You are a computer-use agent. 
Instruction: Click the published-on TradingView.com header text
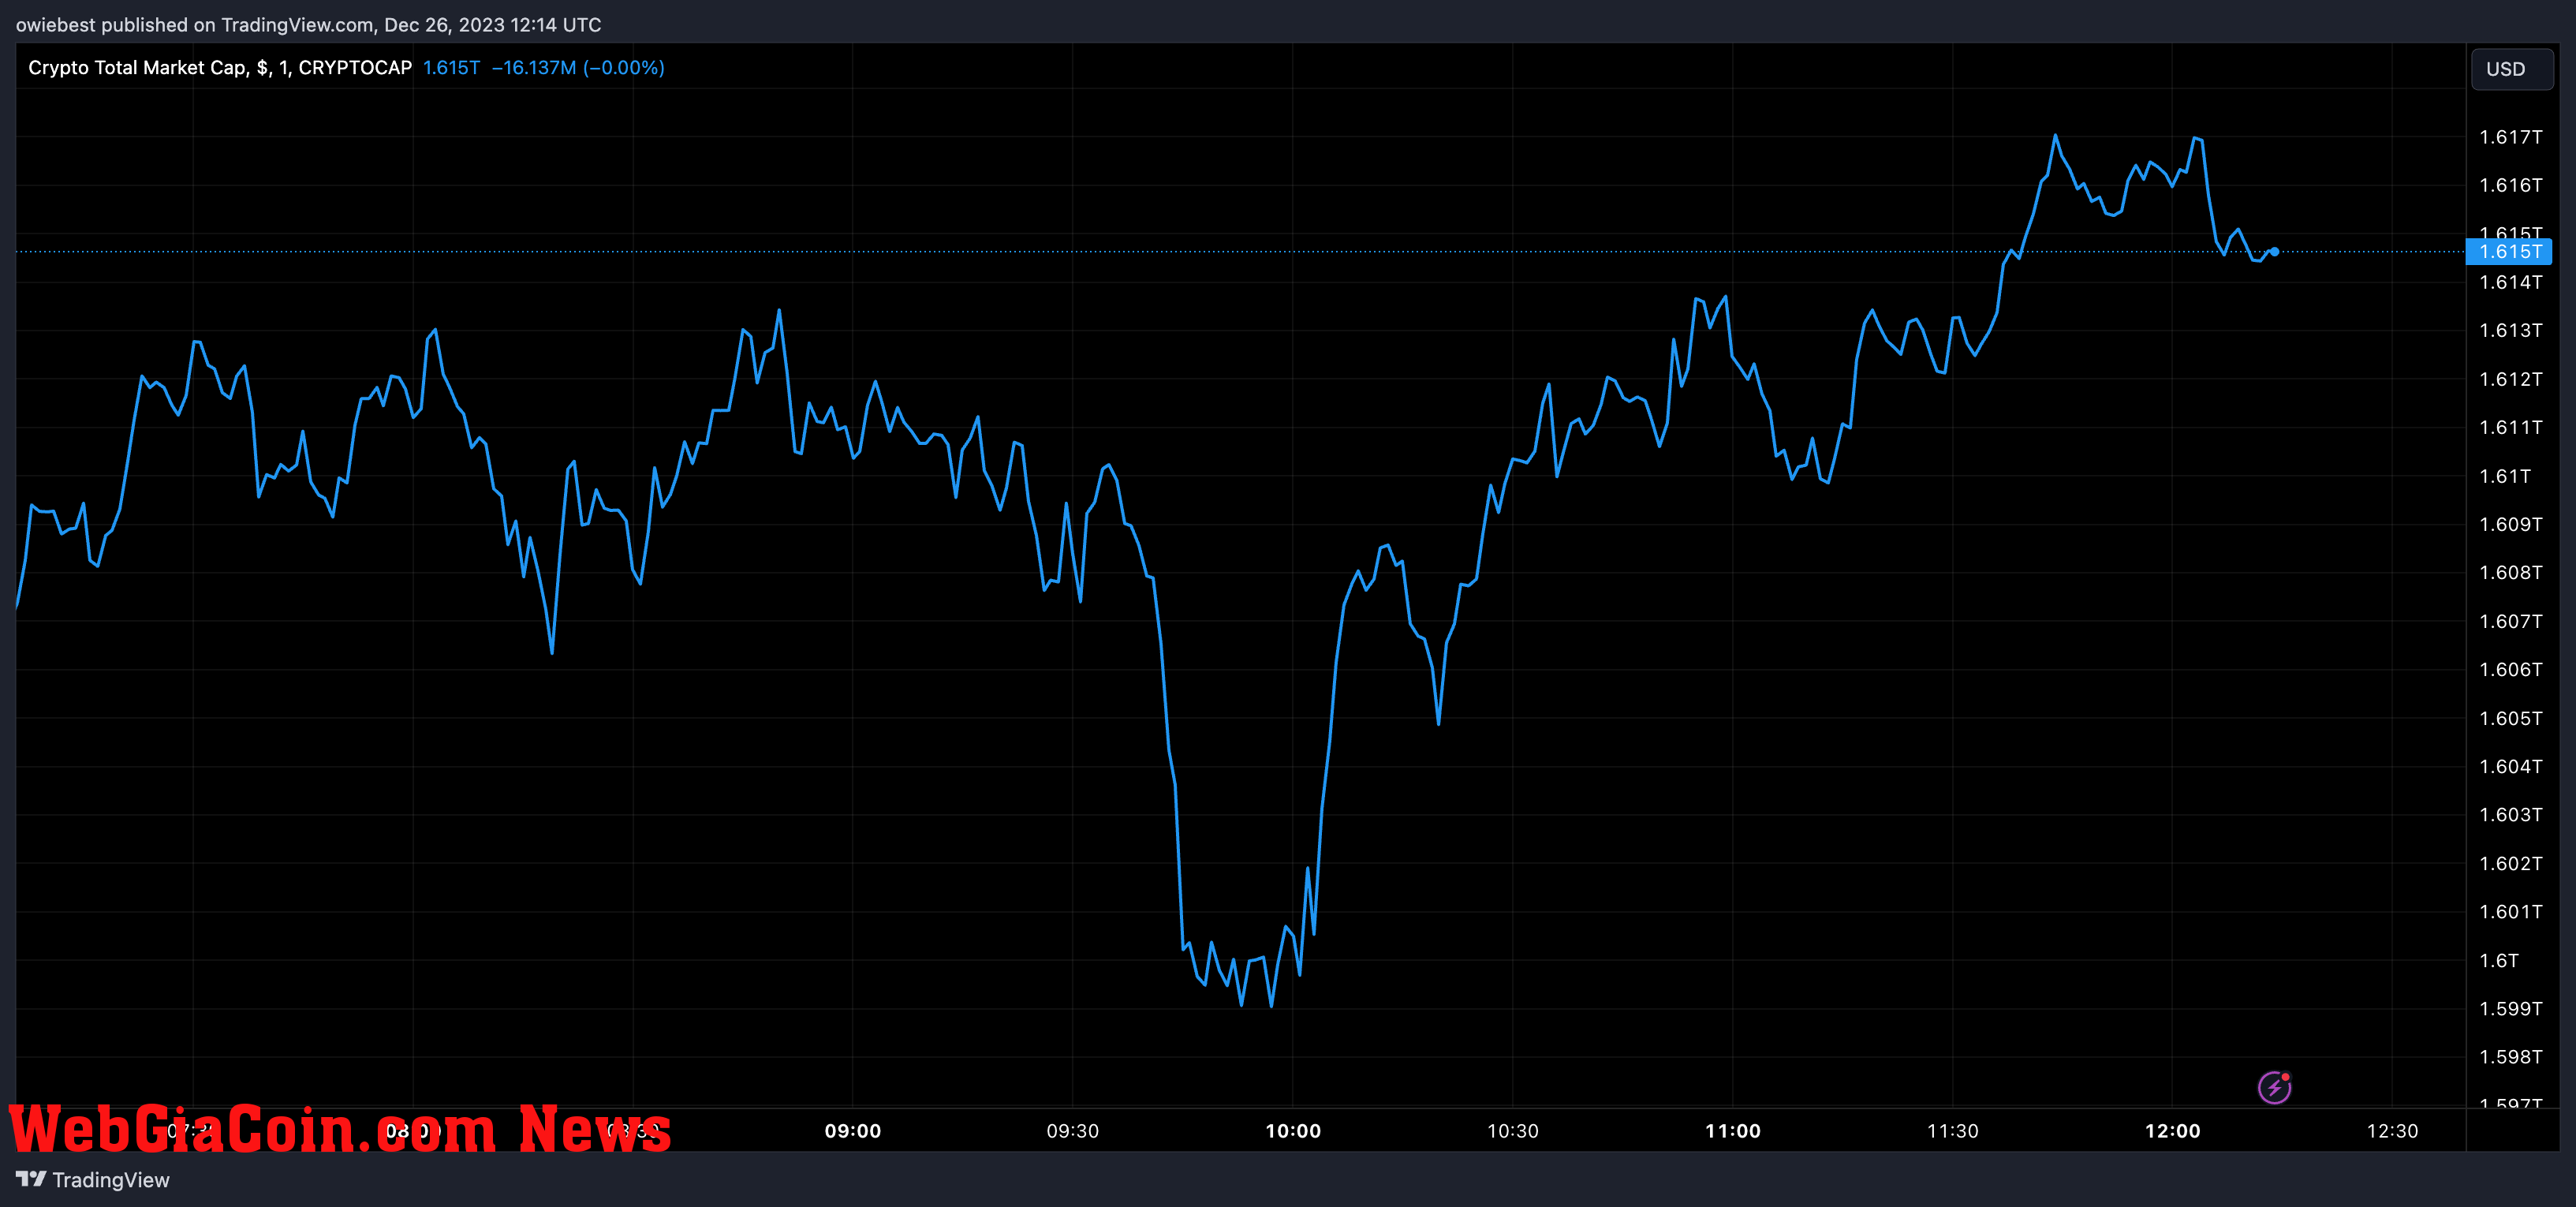coord(308,24)
